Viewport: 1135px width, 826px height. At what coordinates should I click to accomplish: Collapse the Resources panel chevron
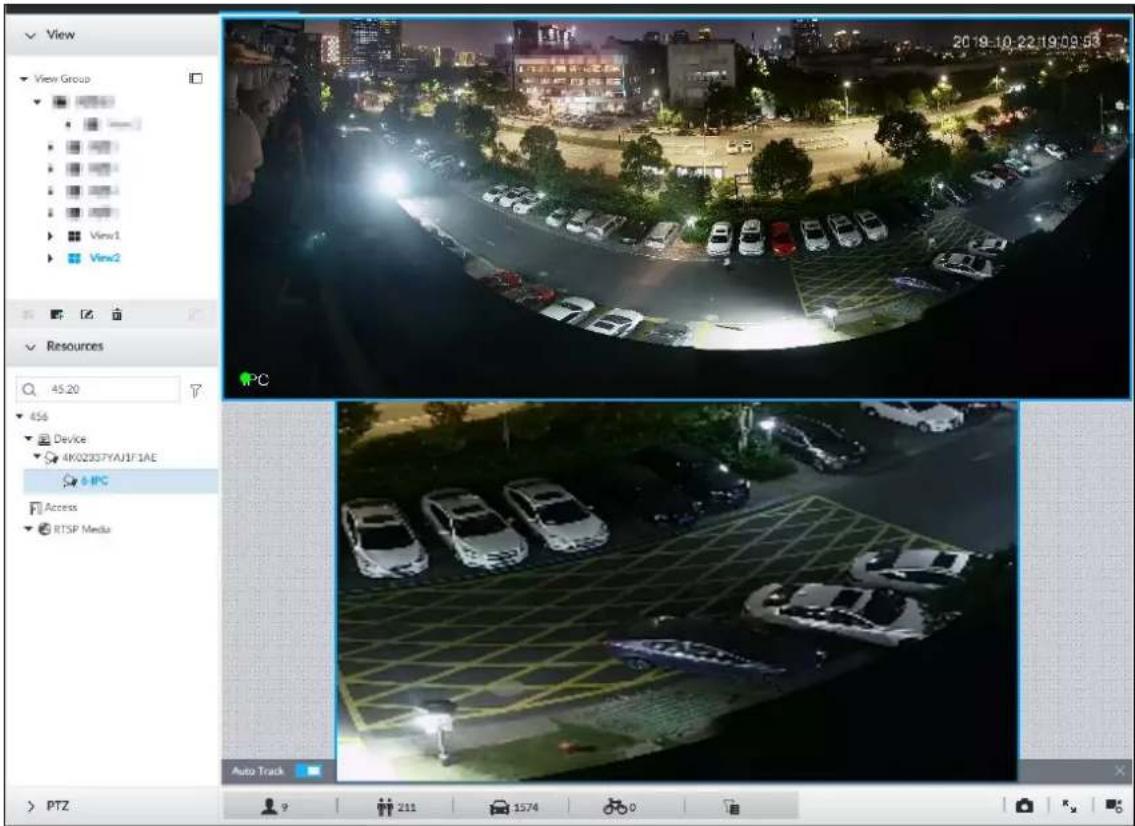pos(30,347)
